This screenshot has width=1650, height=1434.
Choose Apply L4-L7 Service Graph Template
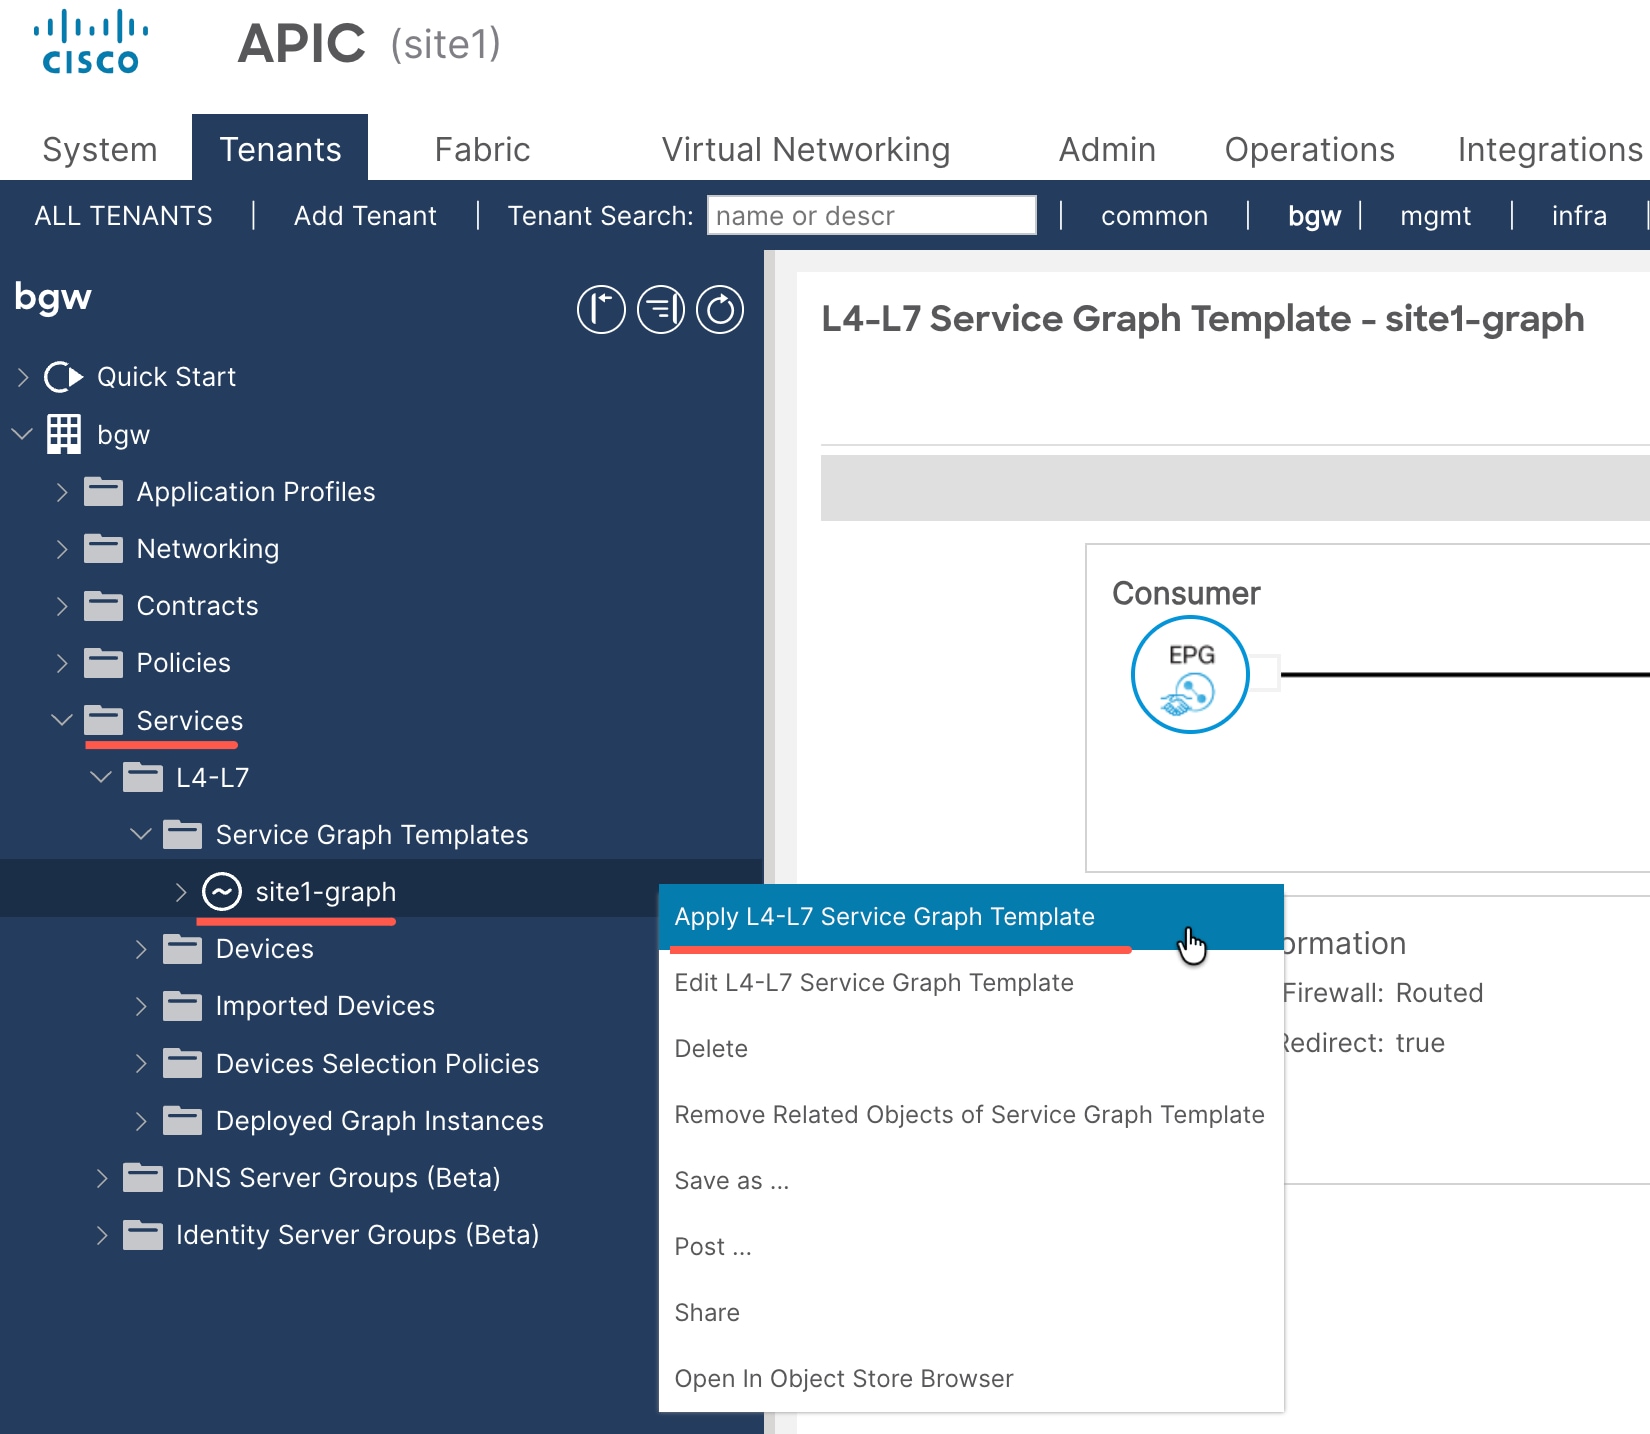pos(971,917)
